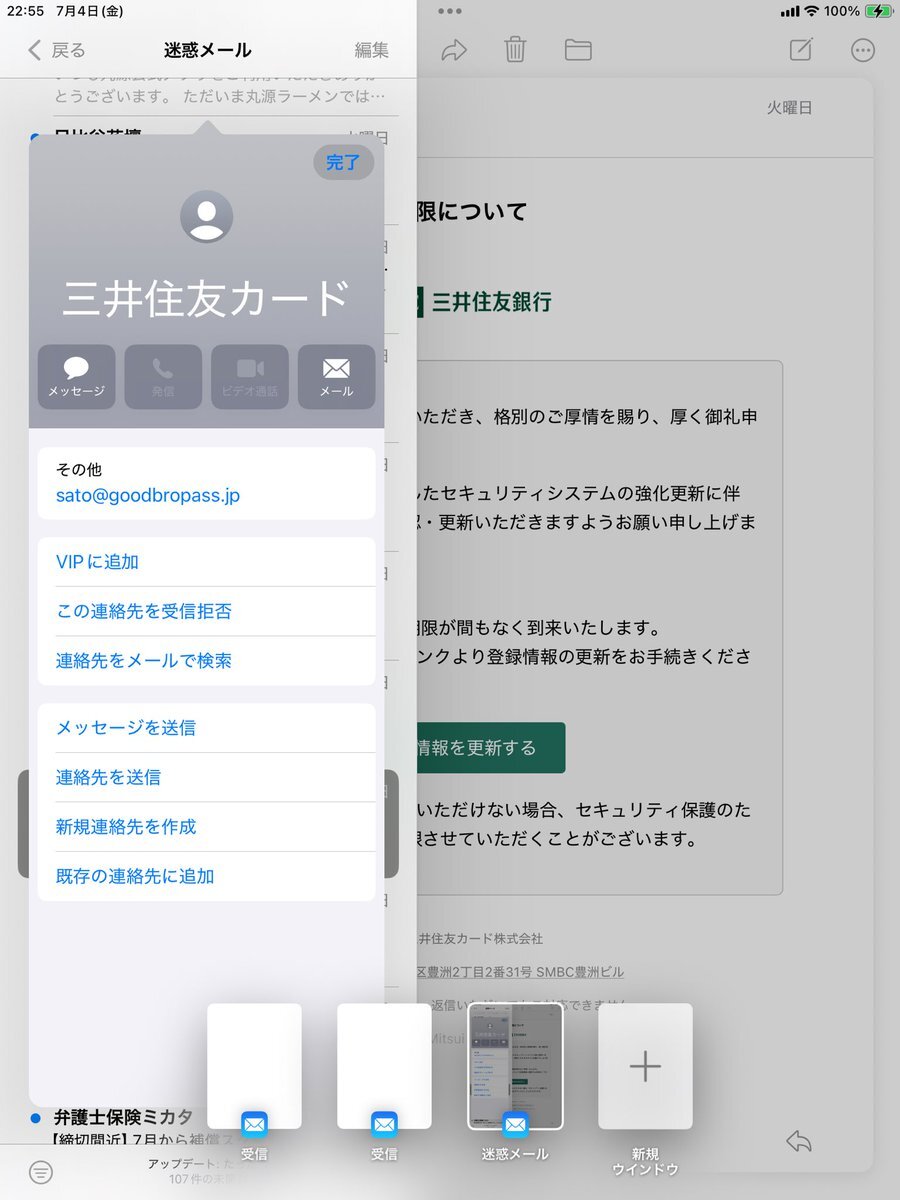
Task: Open the second 受信 window thumbnail
Action: [x=384, y=1068]
